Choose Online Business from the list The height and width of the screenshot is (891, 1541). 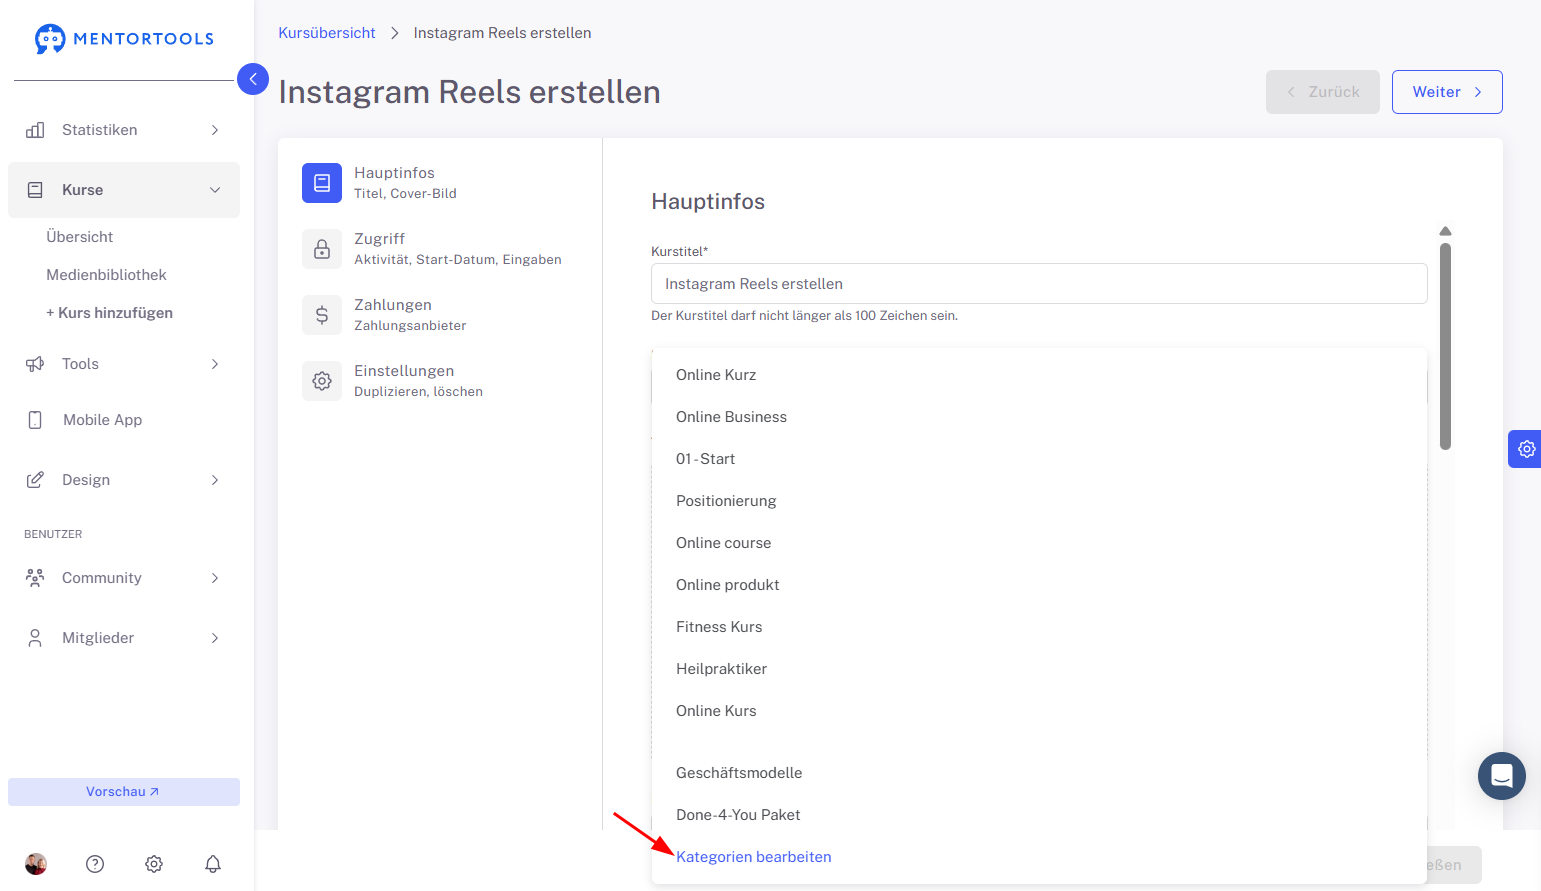tap(731, 417)
